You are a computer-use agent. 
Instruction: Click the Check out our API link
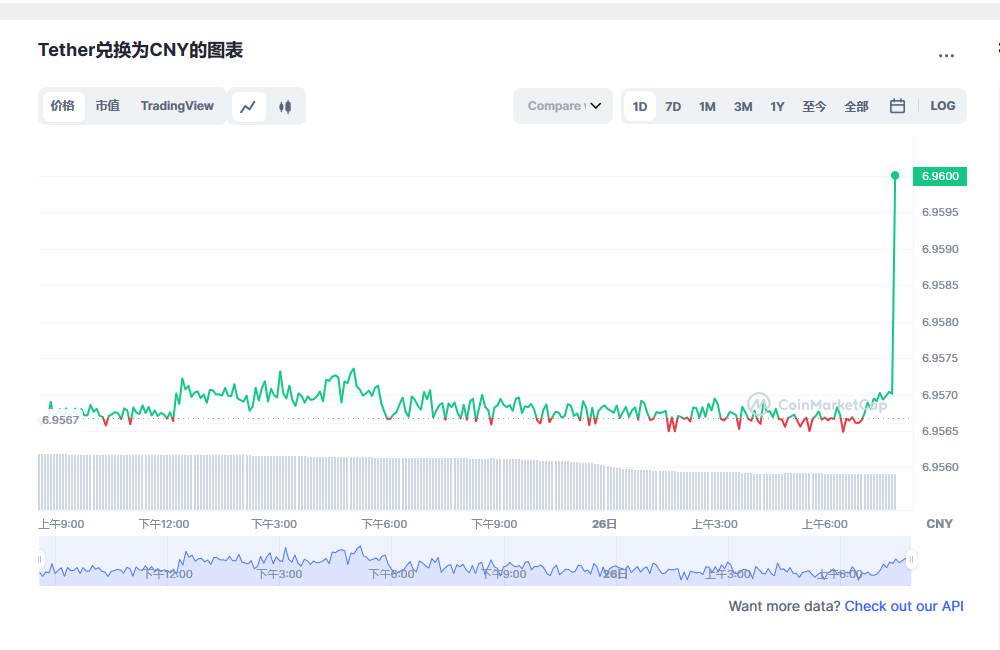904,606
